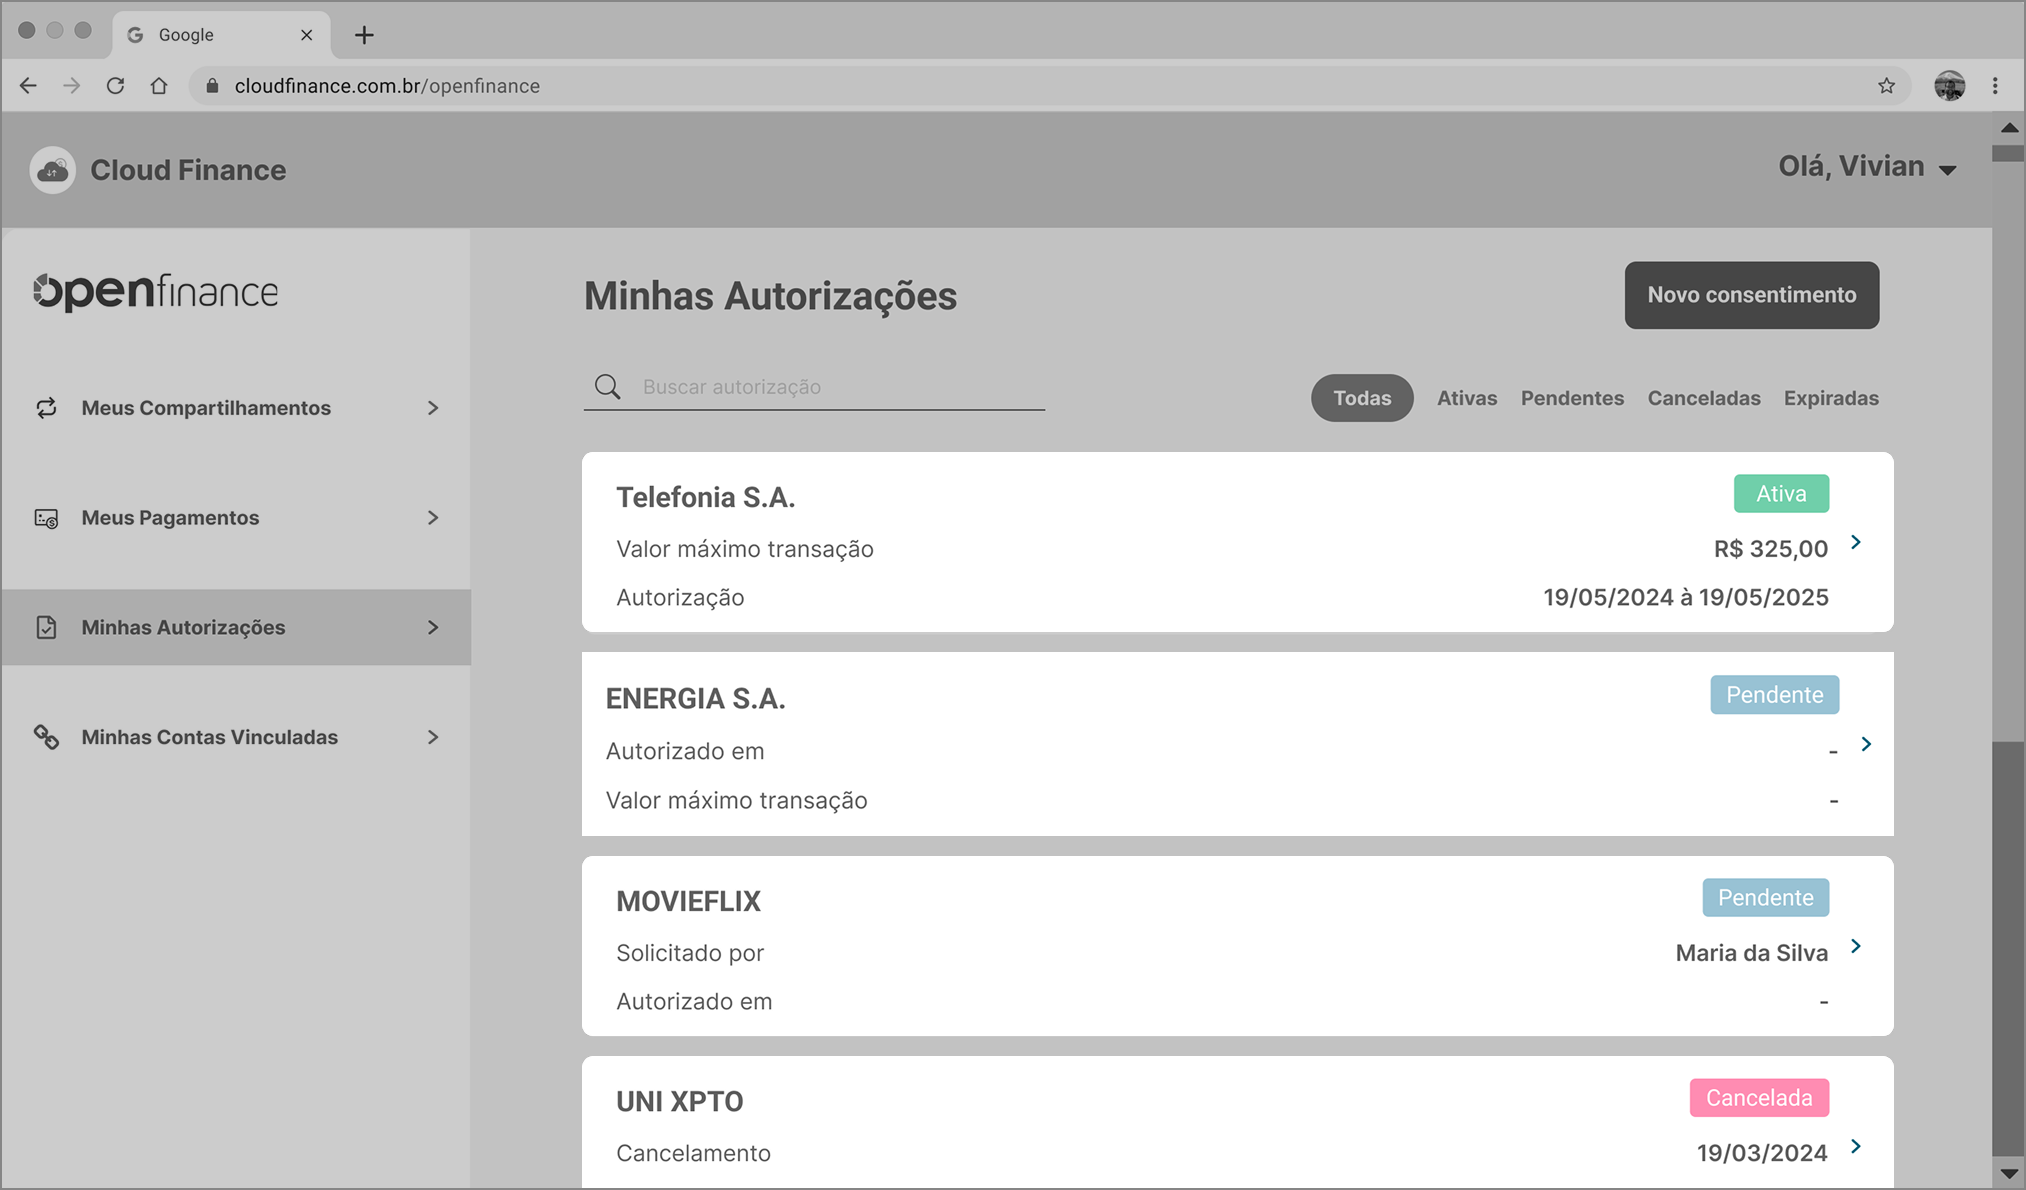Viewport: 2026px width, 1190px height.
Task: Select the Expiradas filter tab
Action: (x=1831, y=398)
